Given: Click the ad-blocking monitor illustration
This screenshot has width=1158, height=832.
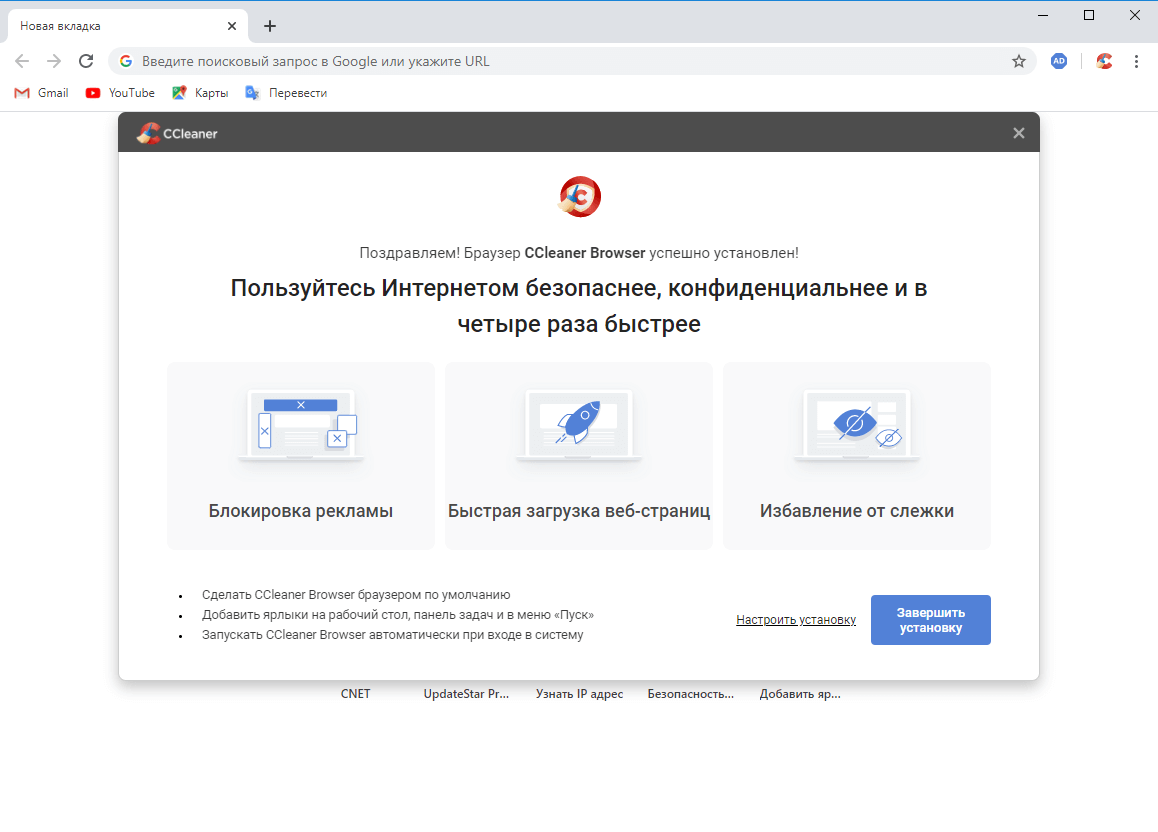Looking at the screenshot, I should coord(300,424).
